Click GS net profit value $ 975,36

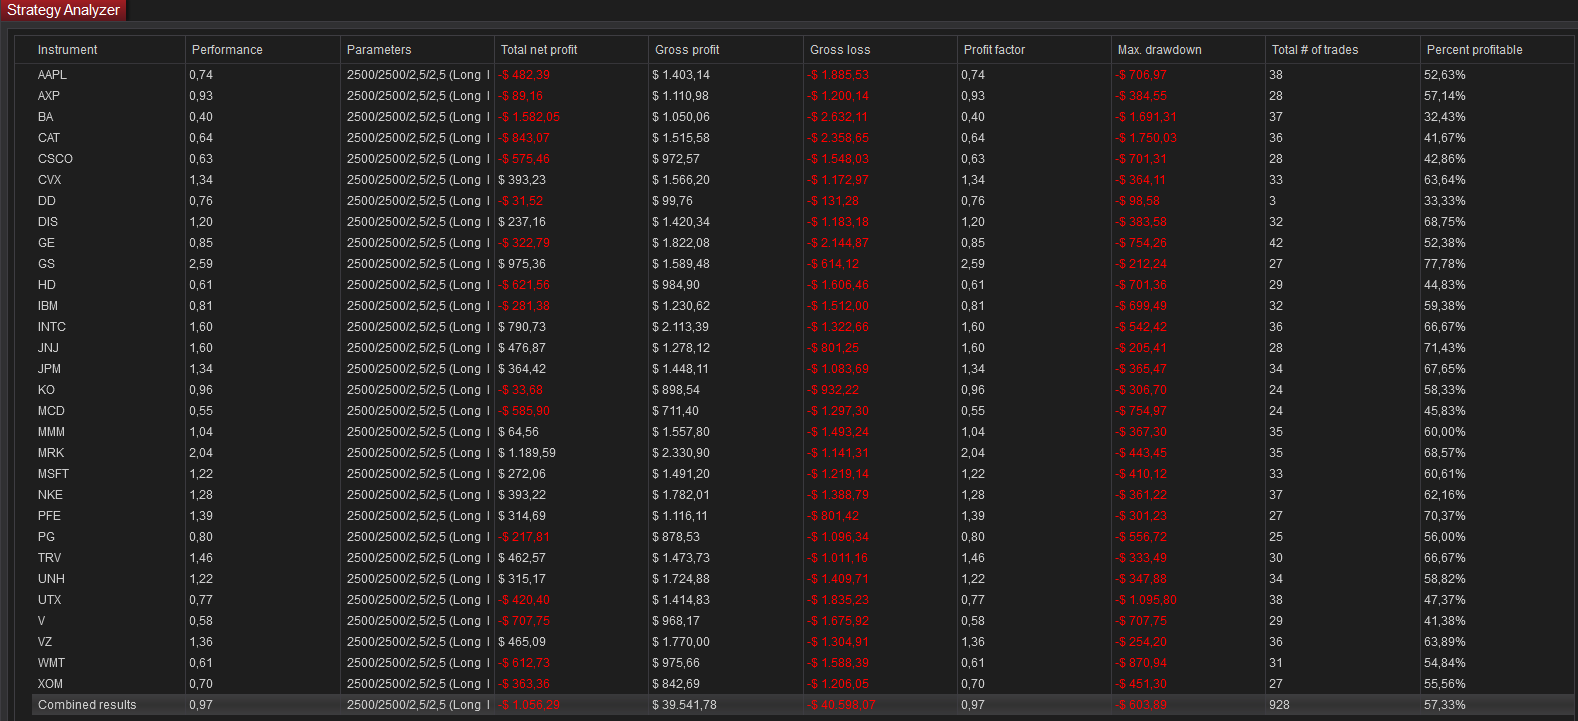tap(522, 264)
